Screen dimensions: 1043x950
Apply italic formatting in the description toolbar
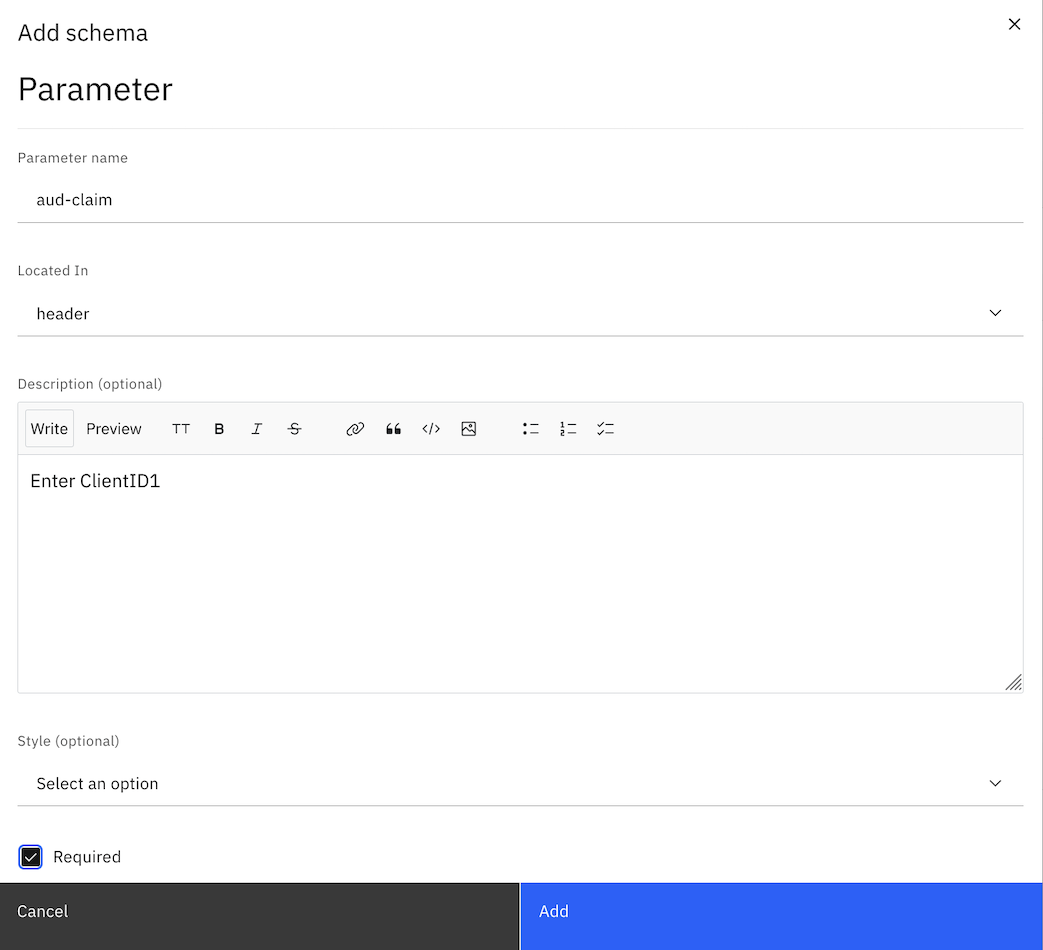257,428
